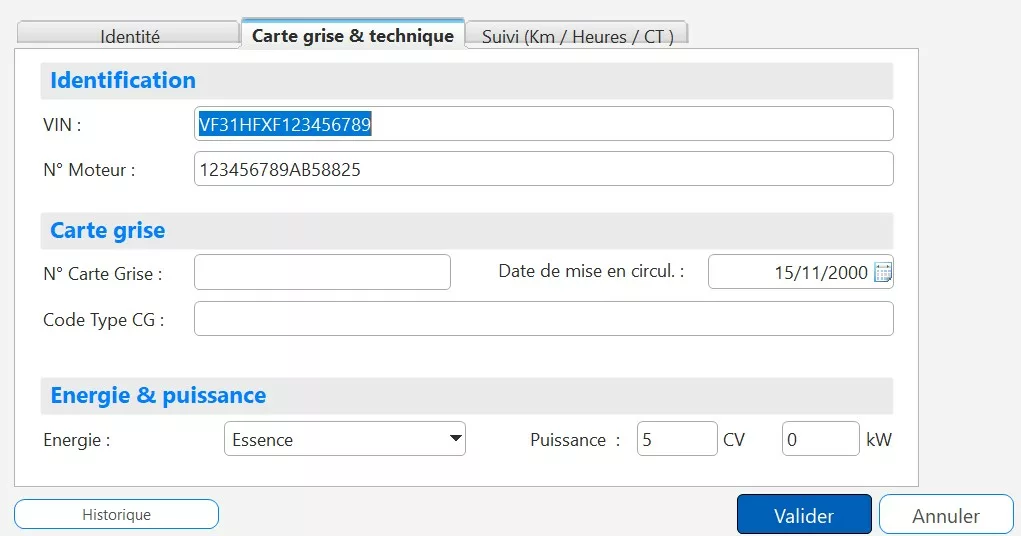Screen dimensions: 1021x536
Task: Click the Code Type CG field
Action: [544, 319]
